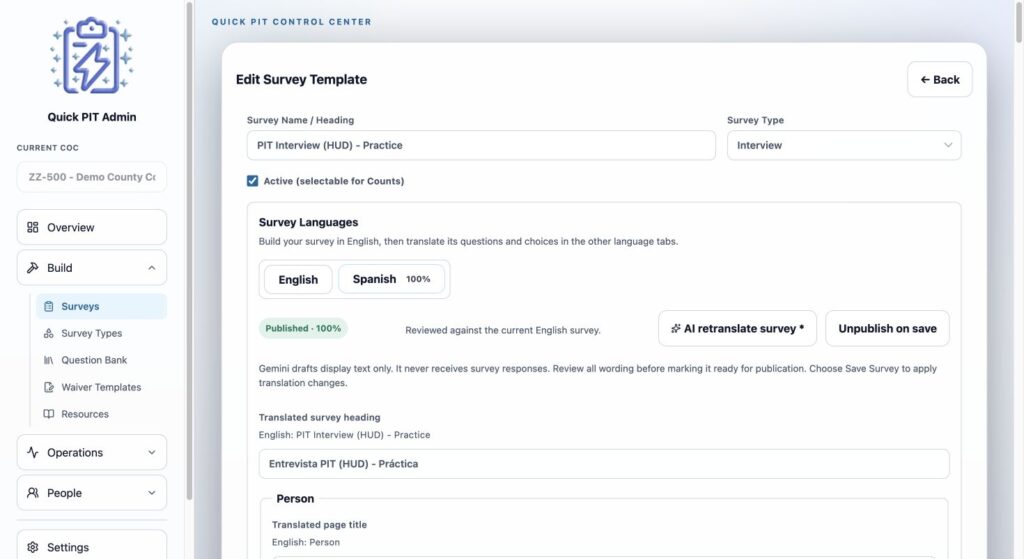Open Settings in the sidebar
The height and width of the screenshot is (559, 1024).
(91, 547)
